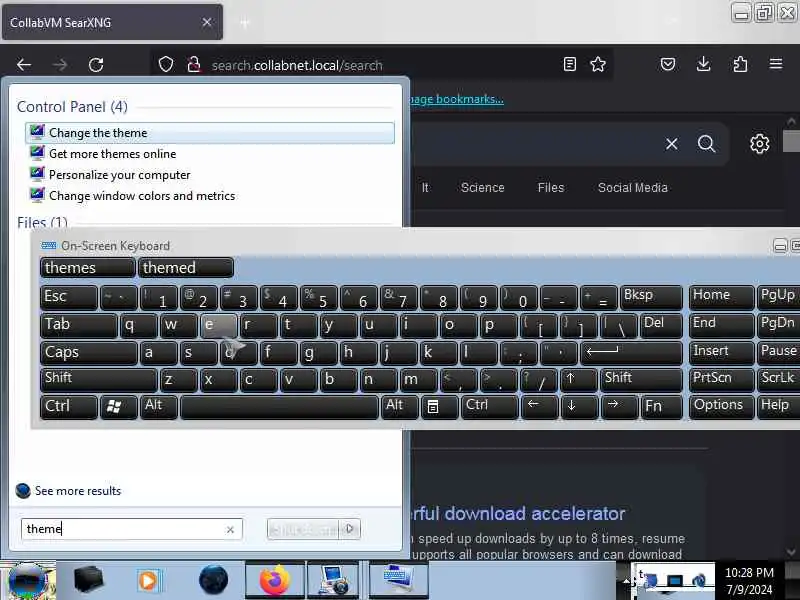The height and width of the screenshot is (600, 800).
Task: Click the Shut down button
Action: [x=304, y=529]
